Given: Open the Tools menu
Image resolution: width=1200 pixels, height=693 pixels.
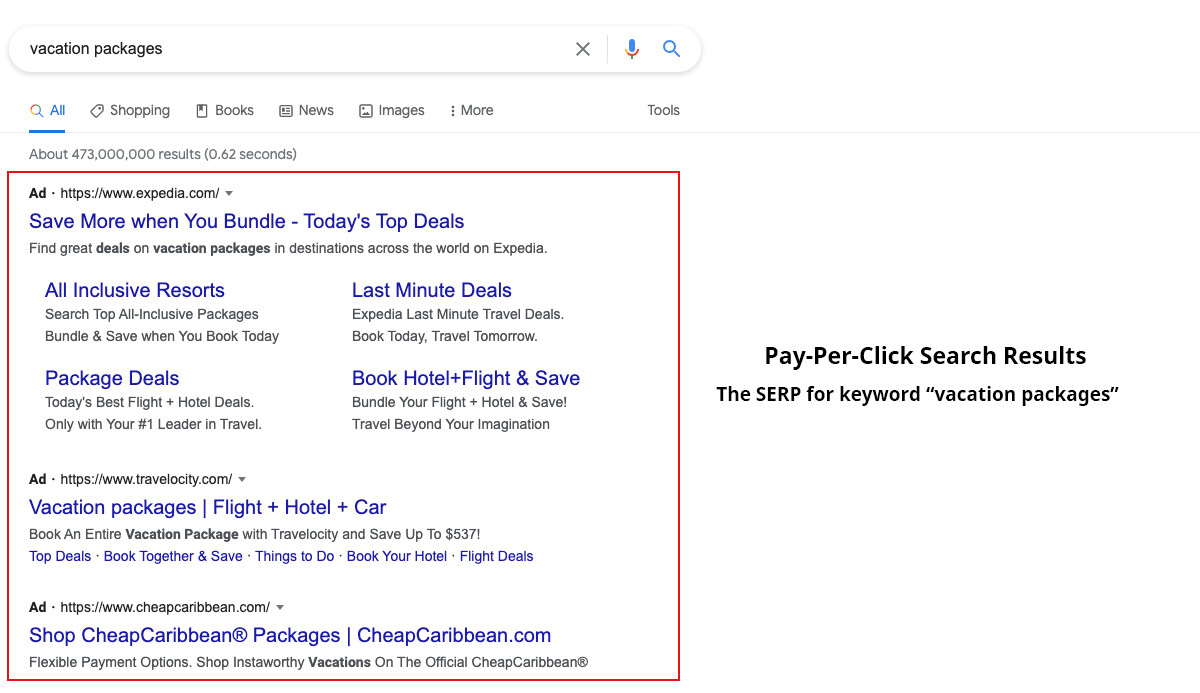Looking at the screenshot, I should [663, 110].
